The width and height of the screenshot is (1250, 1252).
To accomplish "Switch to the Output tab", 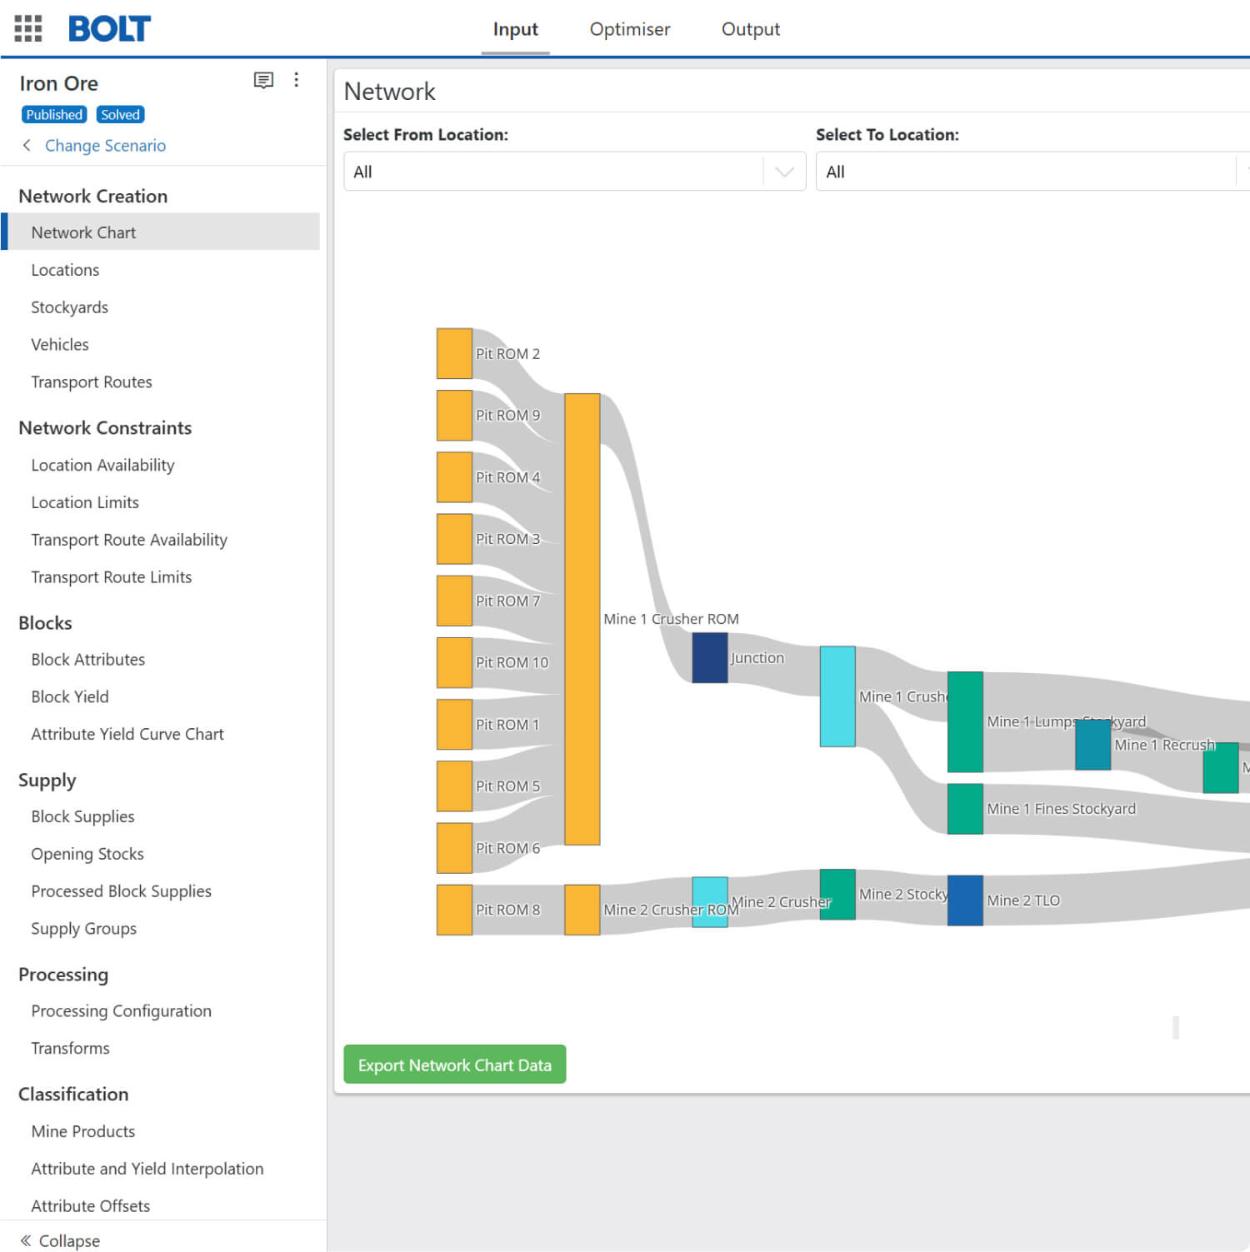I will click(x=751, y=29).
